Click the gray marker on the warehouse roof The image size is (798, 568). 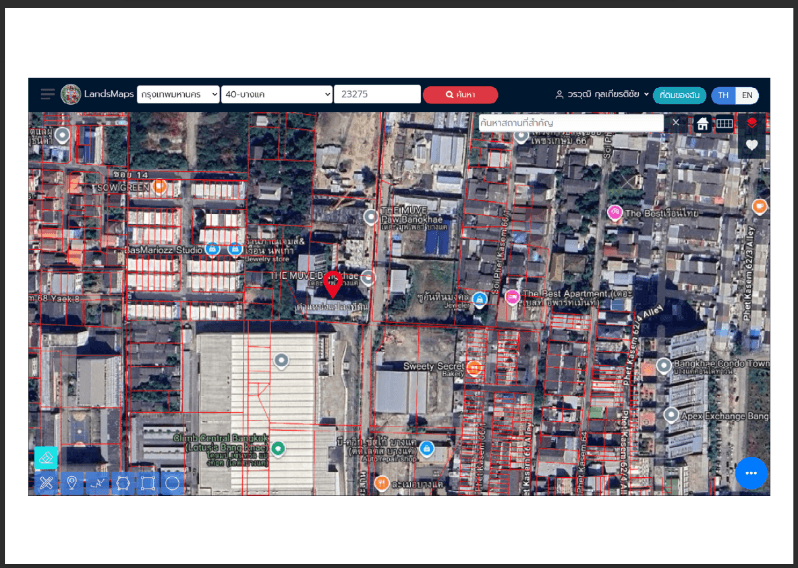pos(281,362)
